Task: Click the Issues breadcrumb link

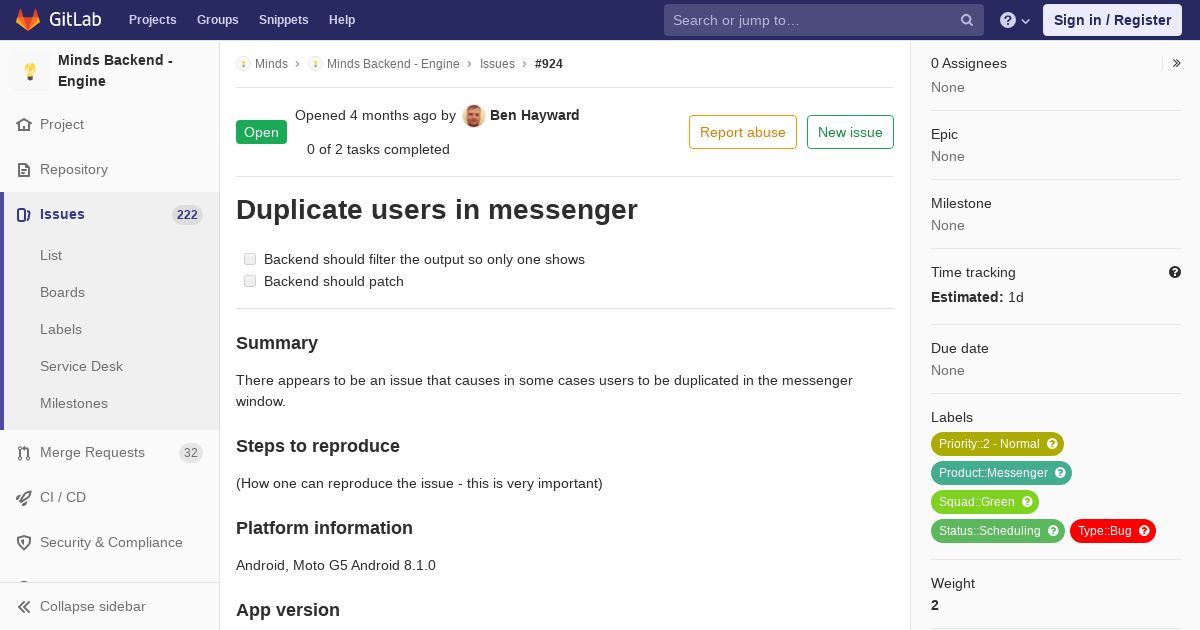Action: [x=497, y=64]
